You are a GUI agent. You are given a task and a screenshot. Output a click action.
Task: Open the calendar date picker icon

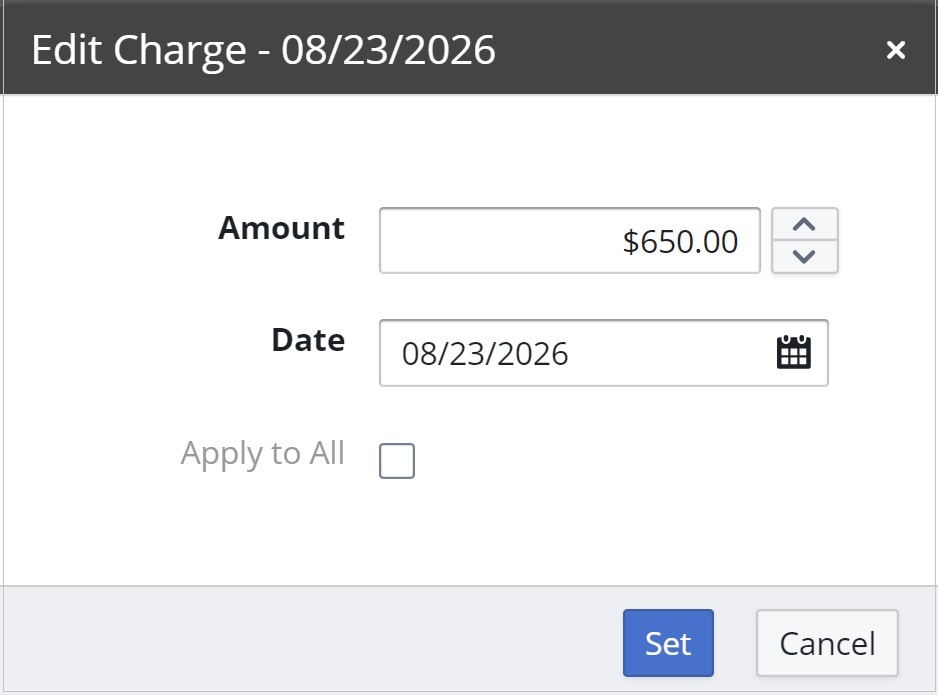tap(794, 352)
